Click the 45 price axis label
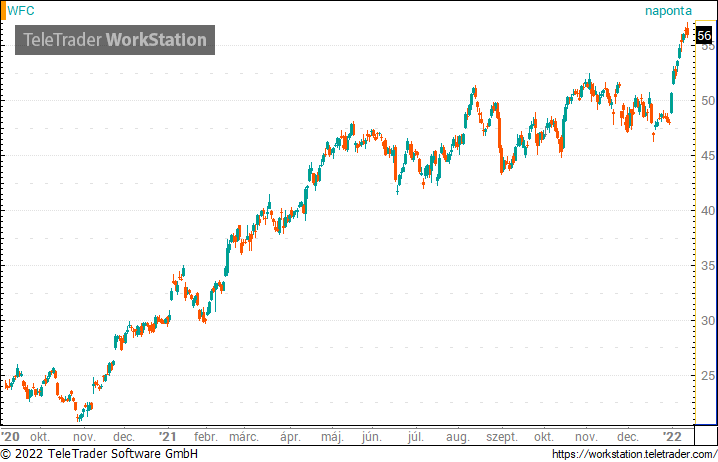718x462 pixels. 708,156
